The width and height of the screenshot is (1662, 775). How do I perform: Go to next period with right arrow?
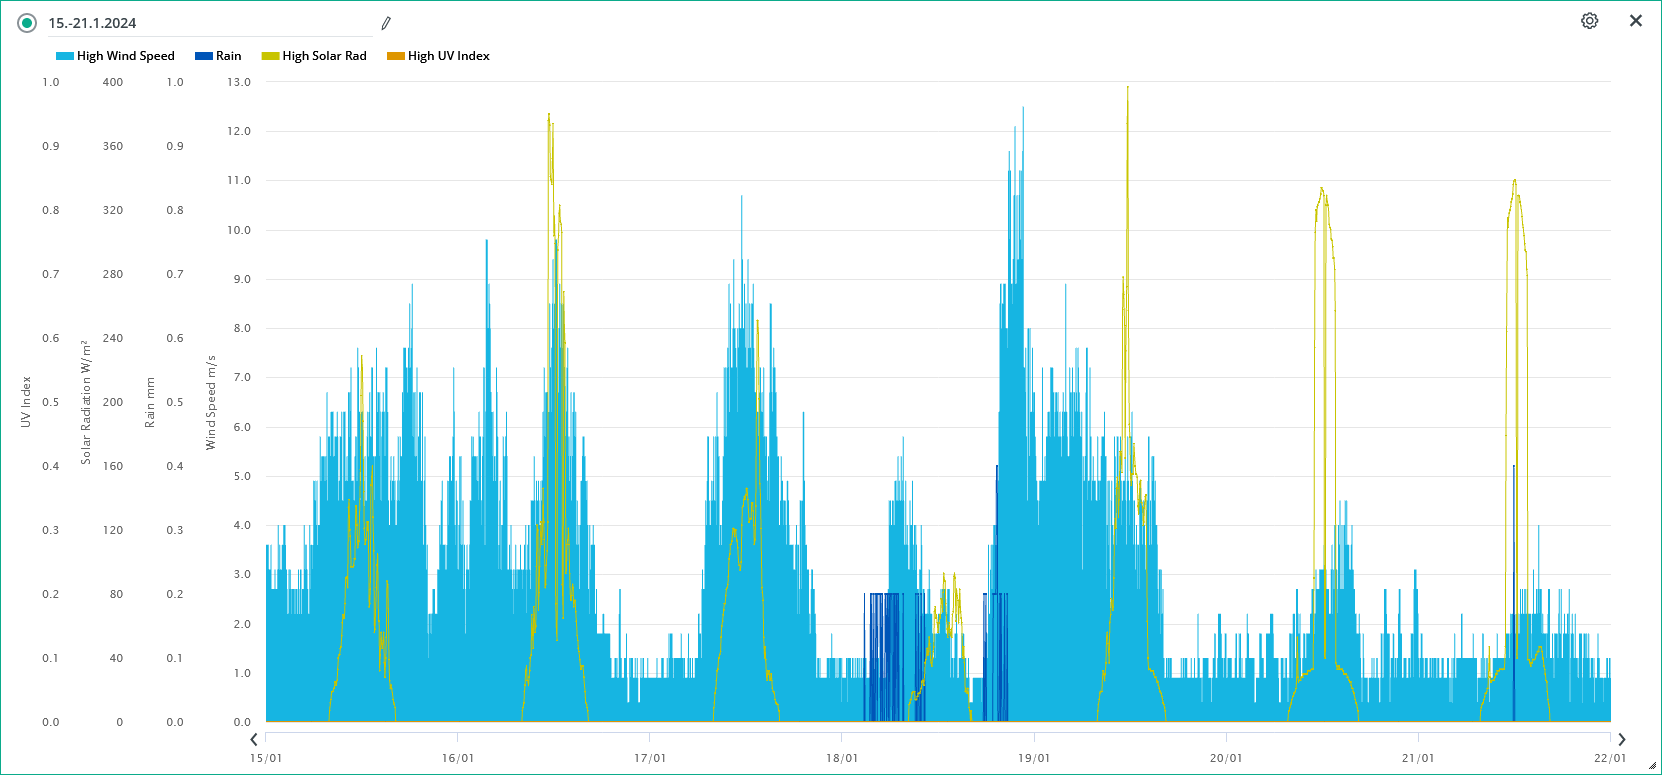[1622, 740]
